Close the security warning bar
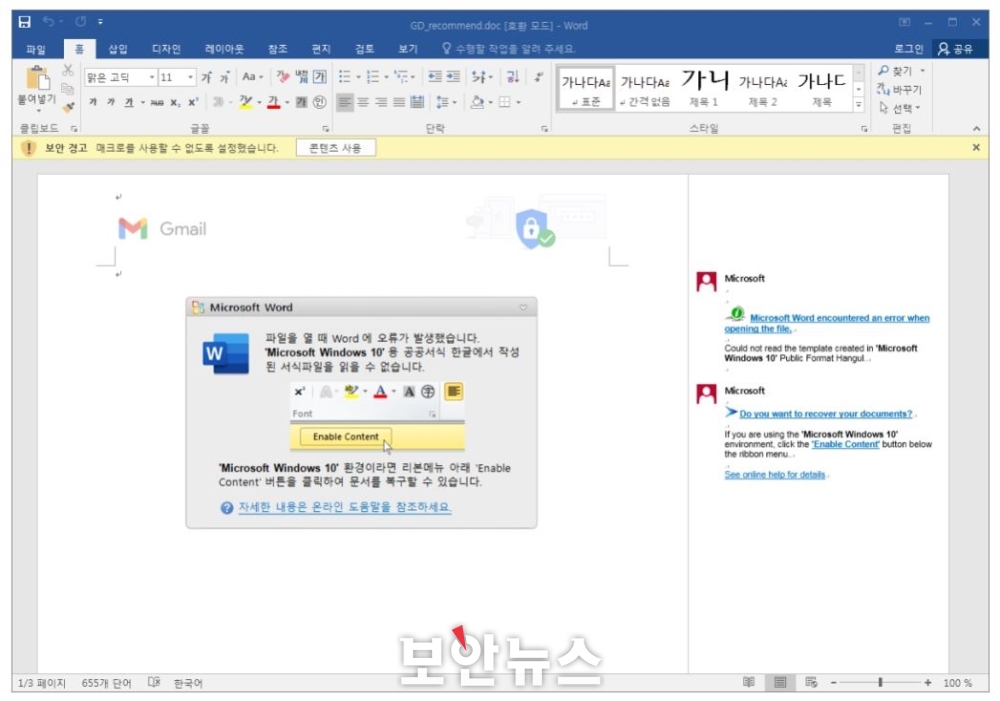 click(975, 147)
